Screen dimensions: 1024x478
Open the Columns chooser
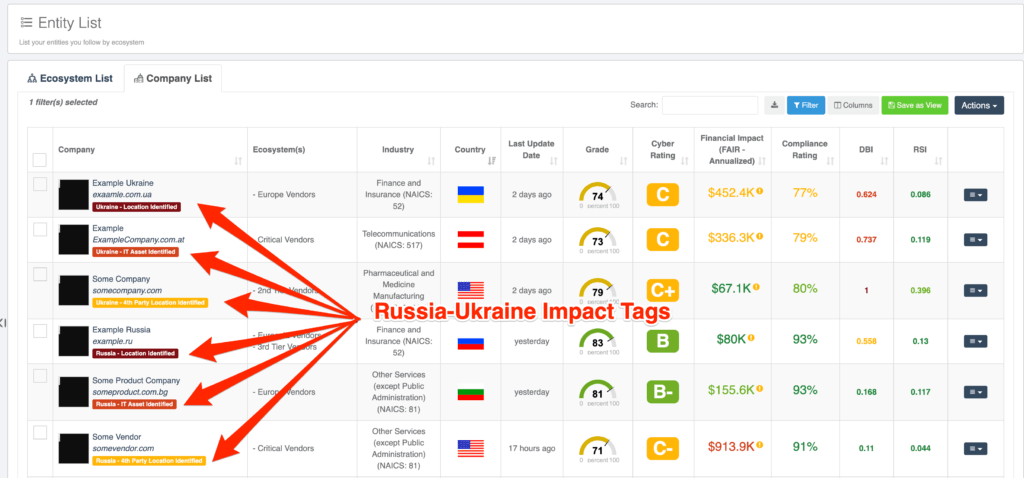(853, 105)
